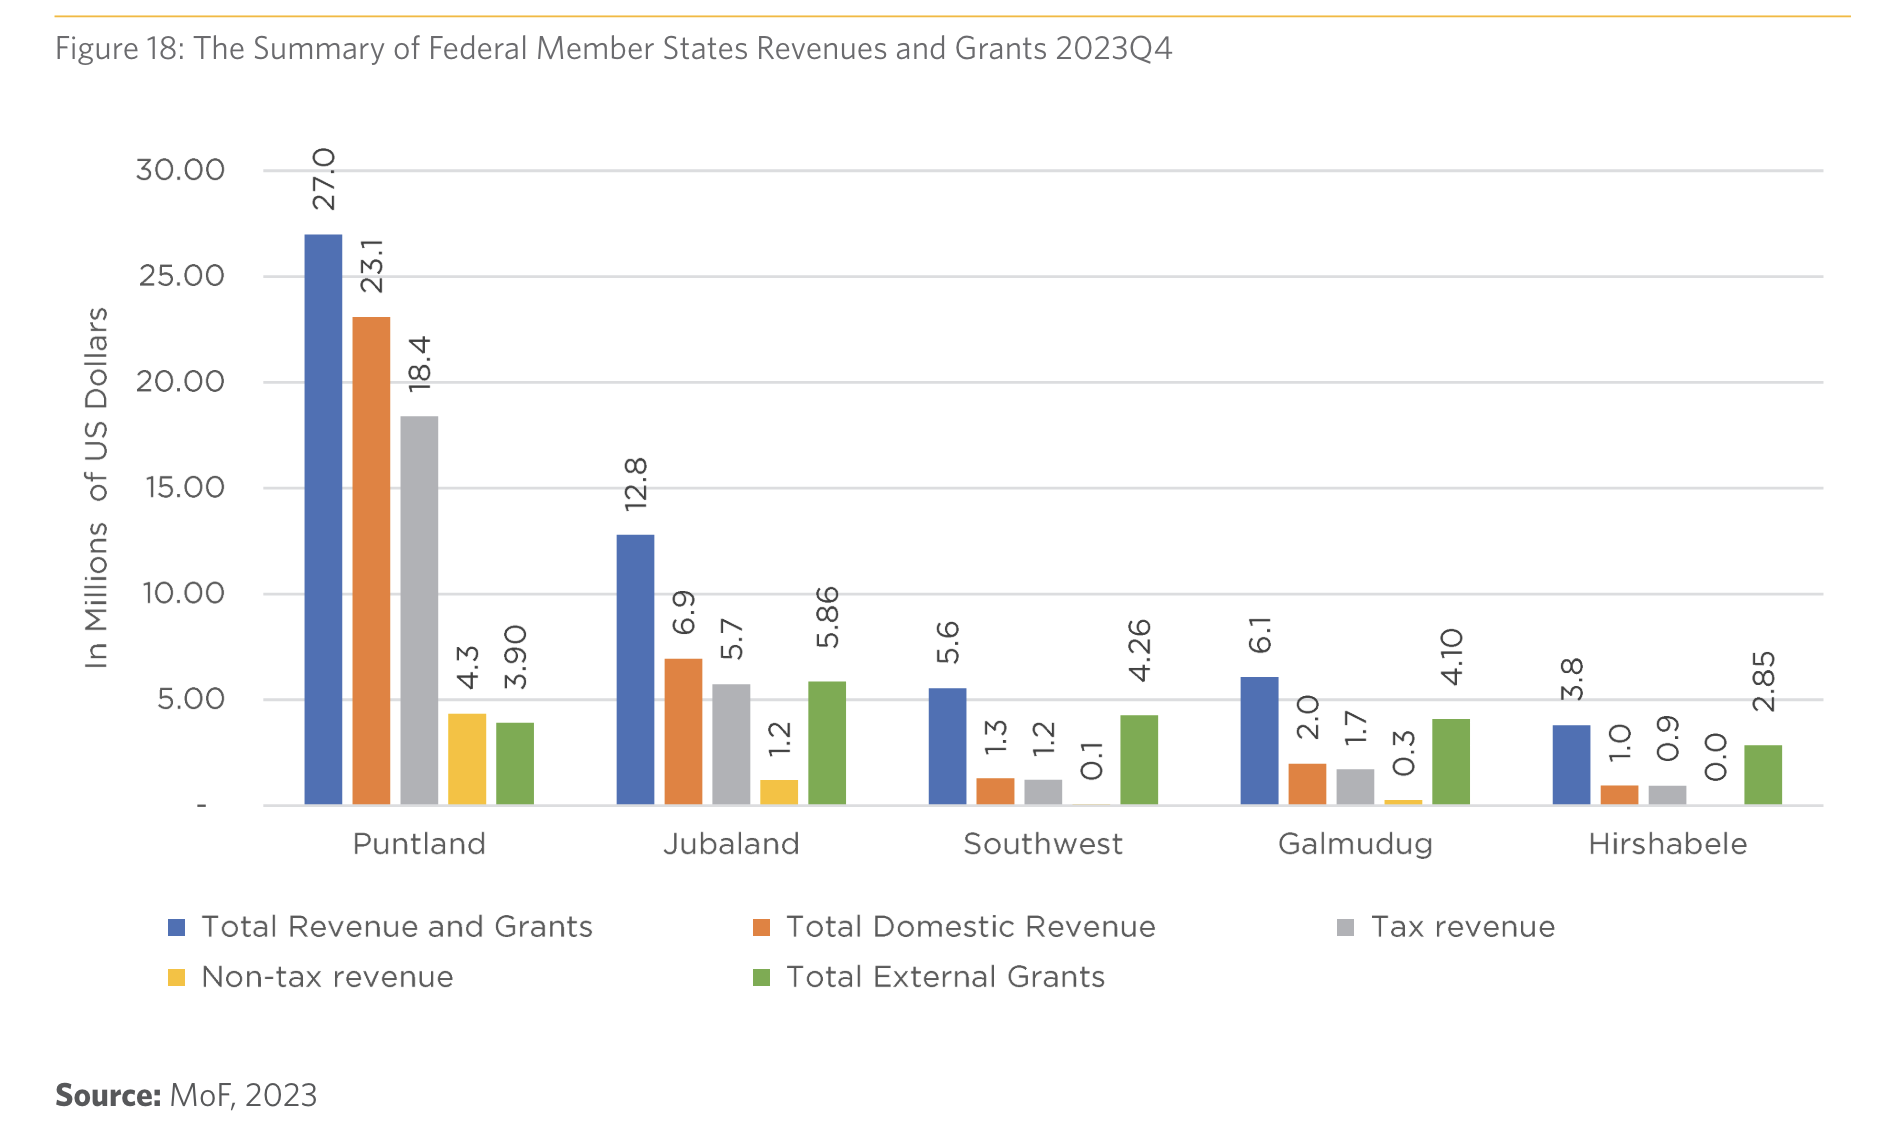The image size is (1882, 1124).
Task: Click the orange Total Domestic Revenue legend swatch
Action: pos(762,928)
